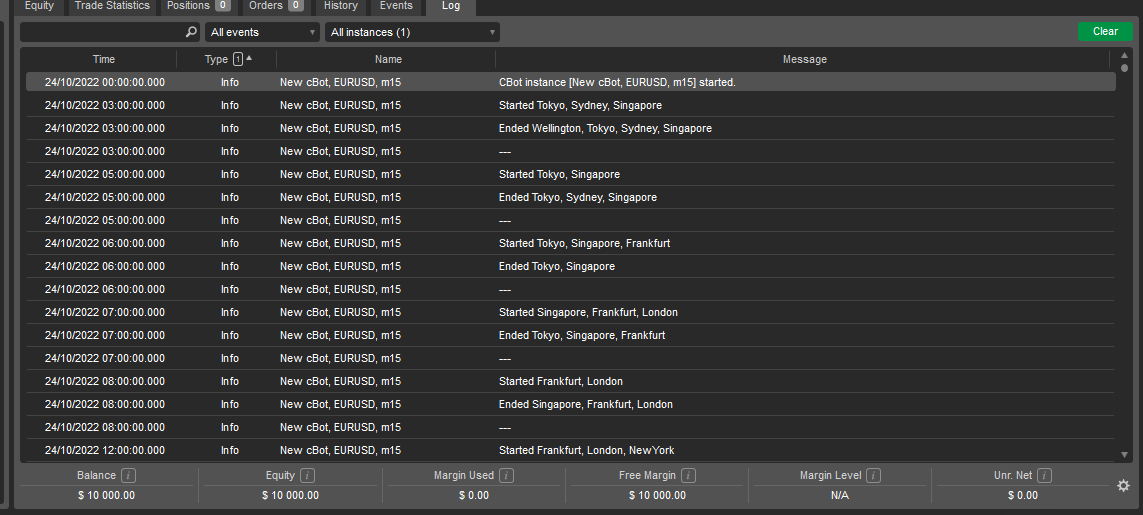Open the History tab
The width and height of the screenshot is (1143, 515).
341,6
